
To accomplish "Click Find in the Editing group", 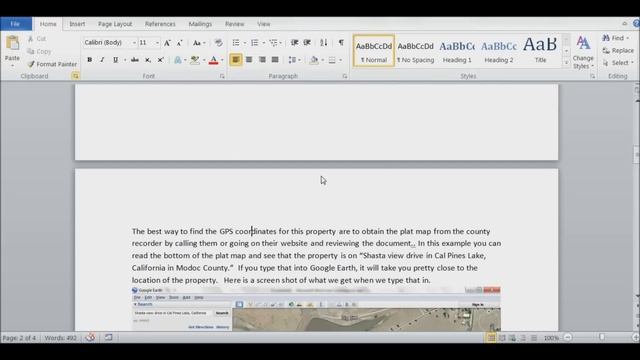I will tap(615, 38).
